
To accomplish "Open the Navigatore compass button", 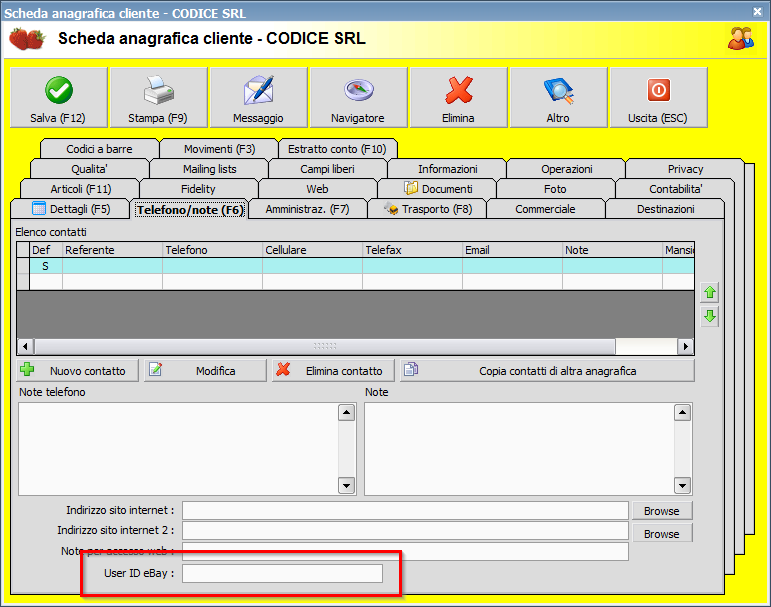I will point(358,97).
